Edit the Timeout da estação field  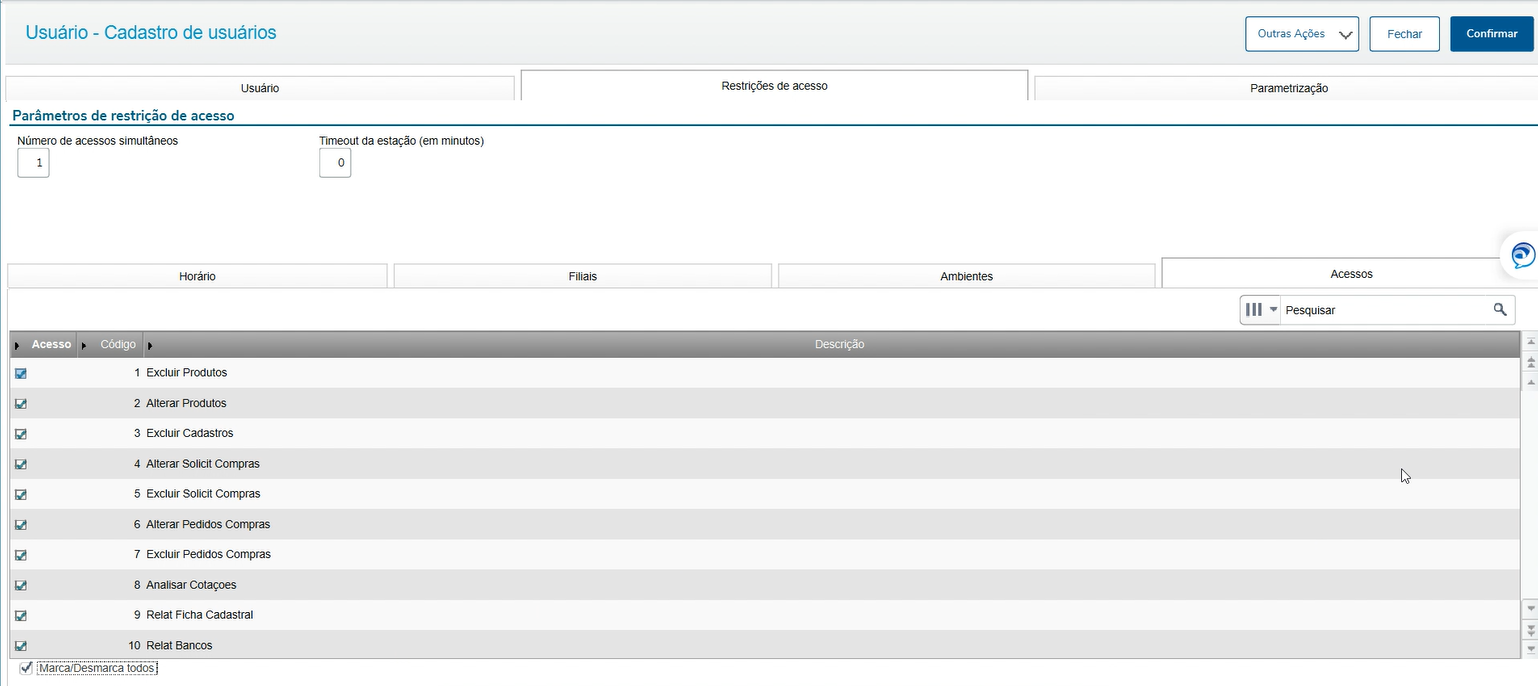pos(335,162)
